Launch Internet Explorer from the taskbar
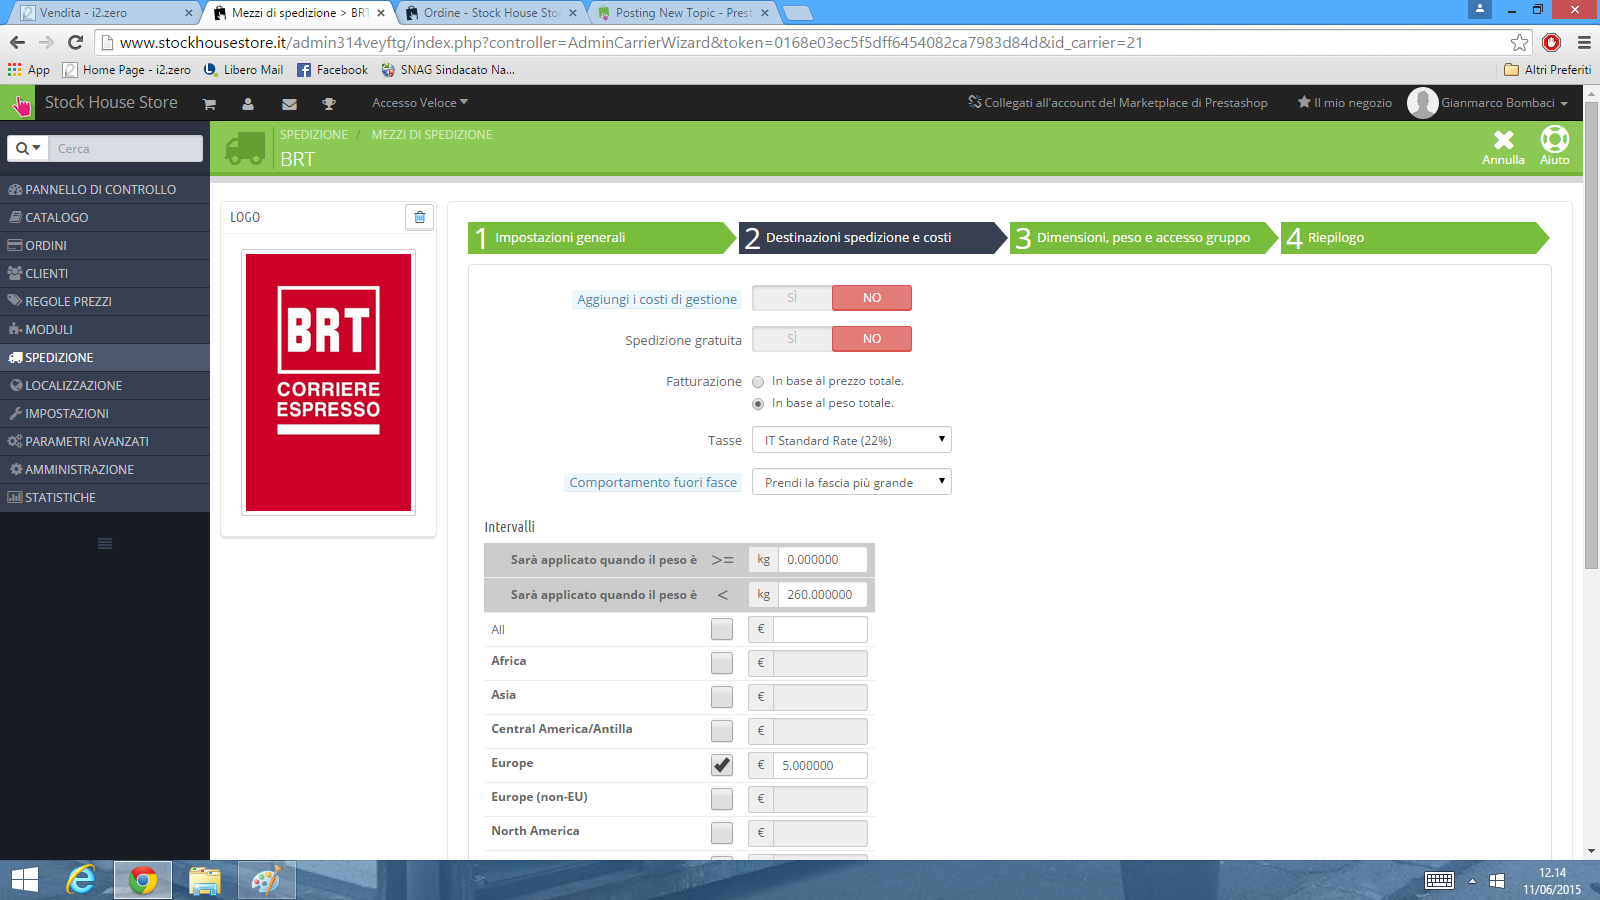Image resolution: width=1600 pixels, height=900 pixels. pos(81,880)
